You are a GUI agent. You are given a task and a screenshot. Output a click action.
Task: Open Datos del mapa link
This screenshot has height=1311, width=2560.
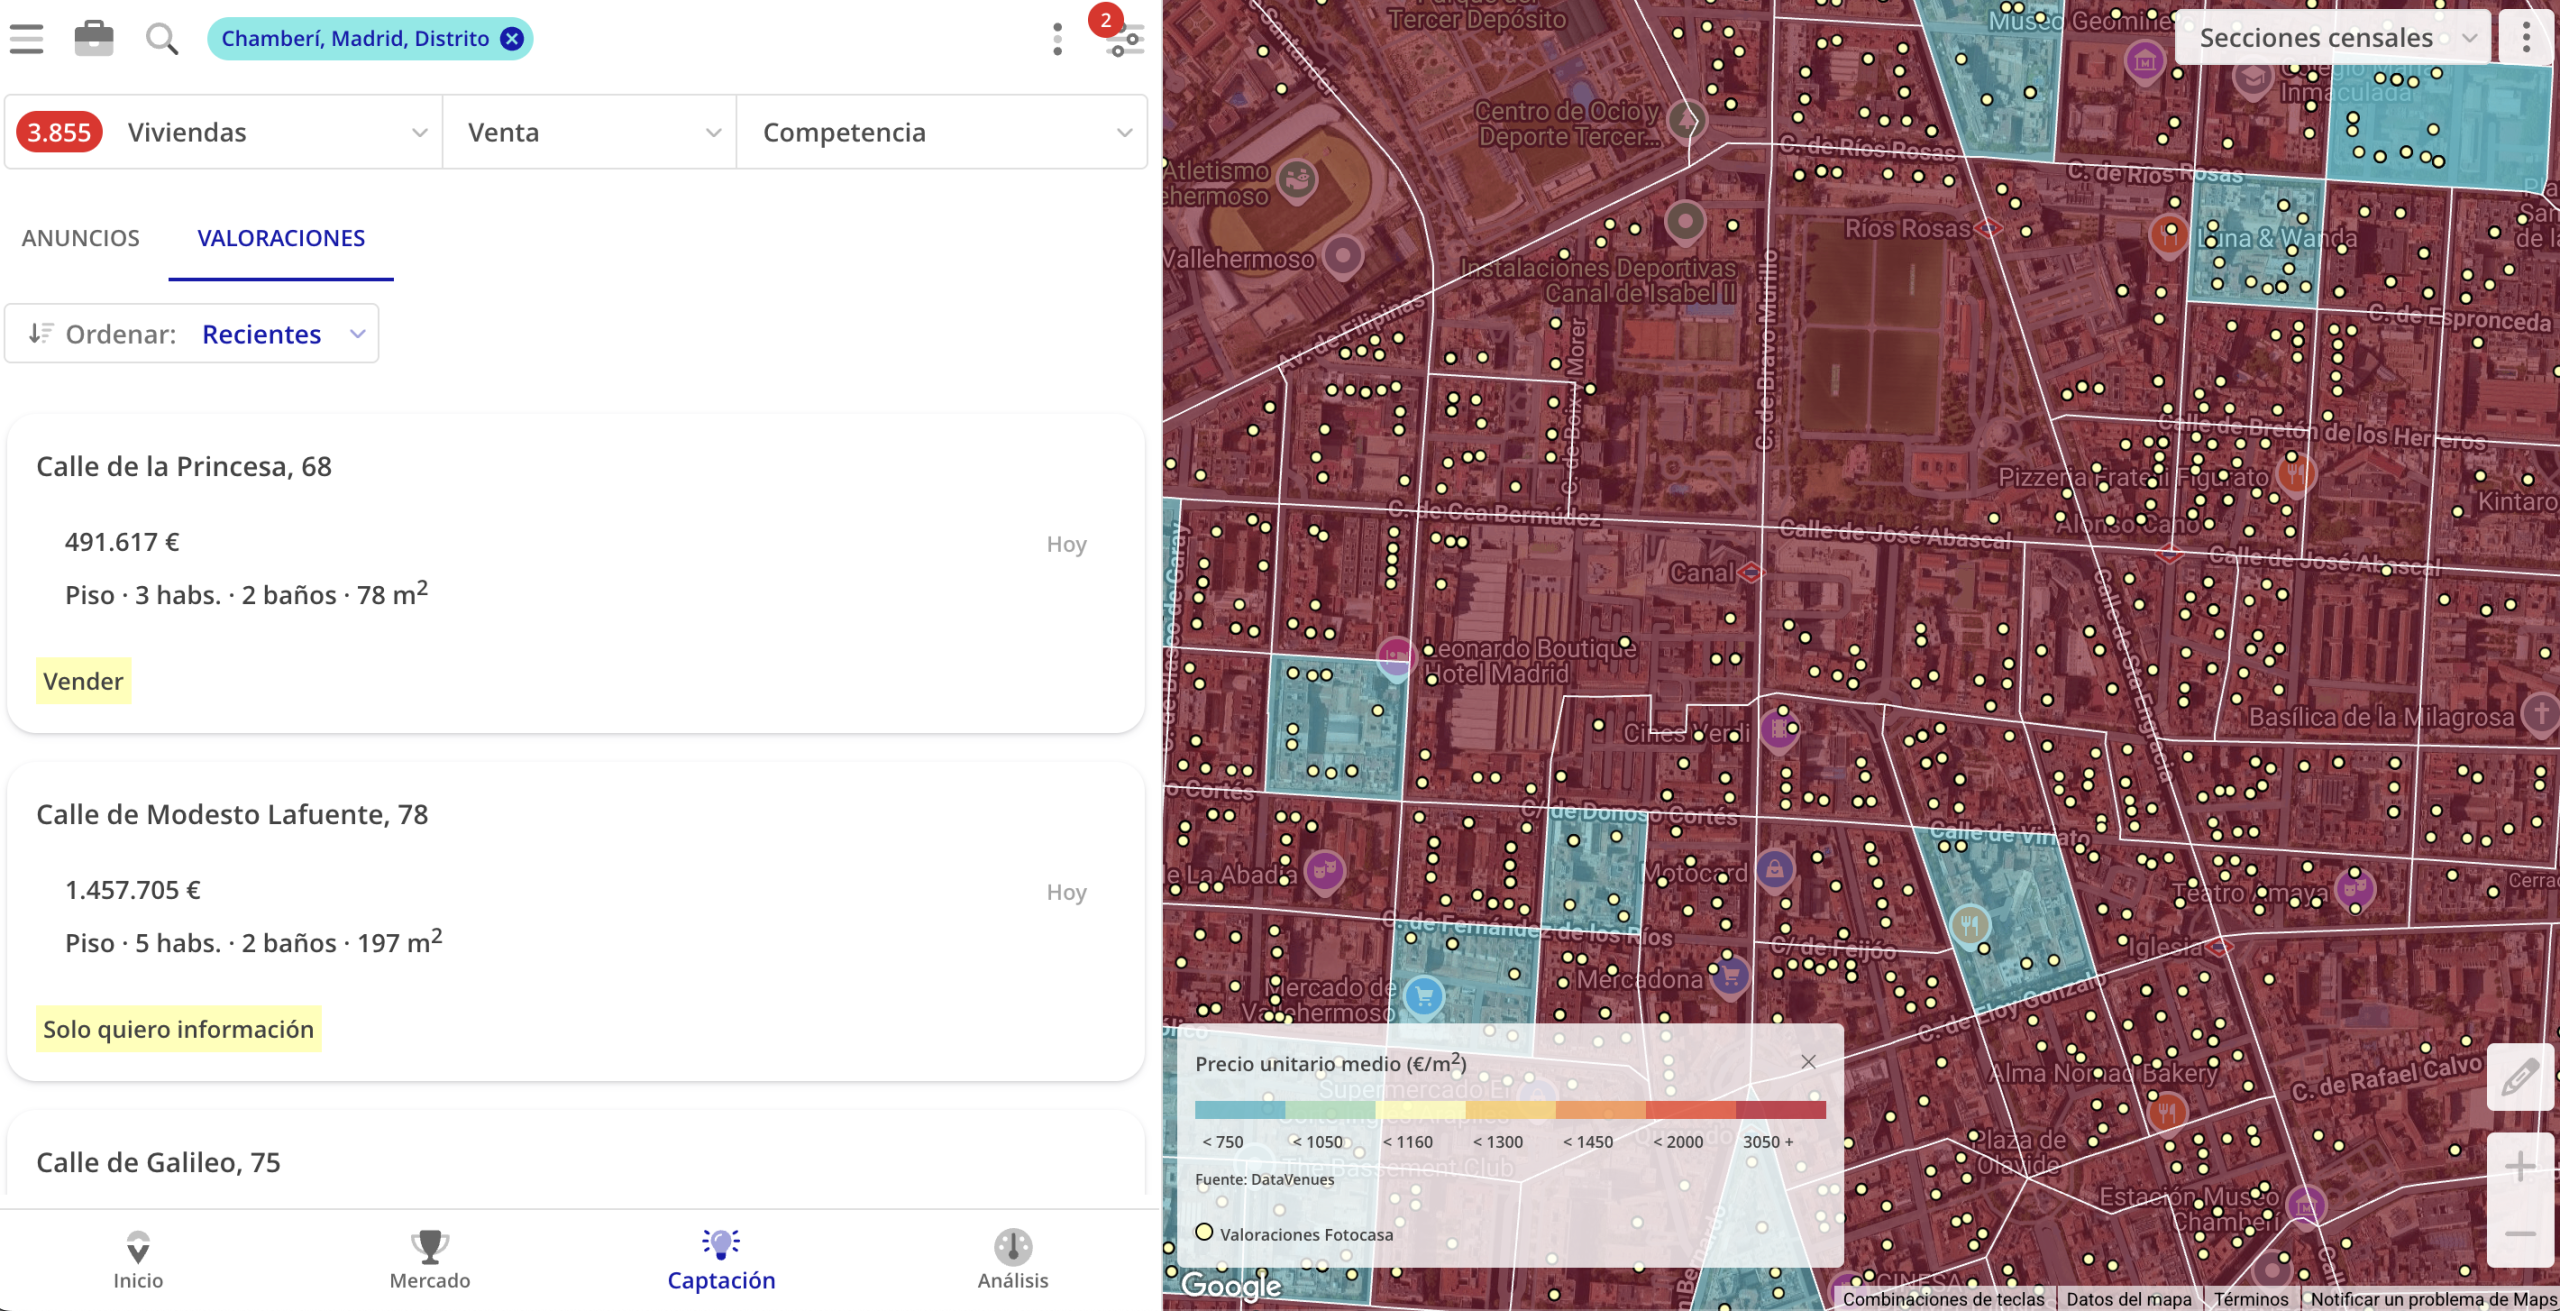(x=2129, y=1299)
